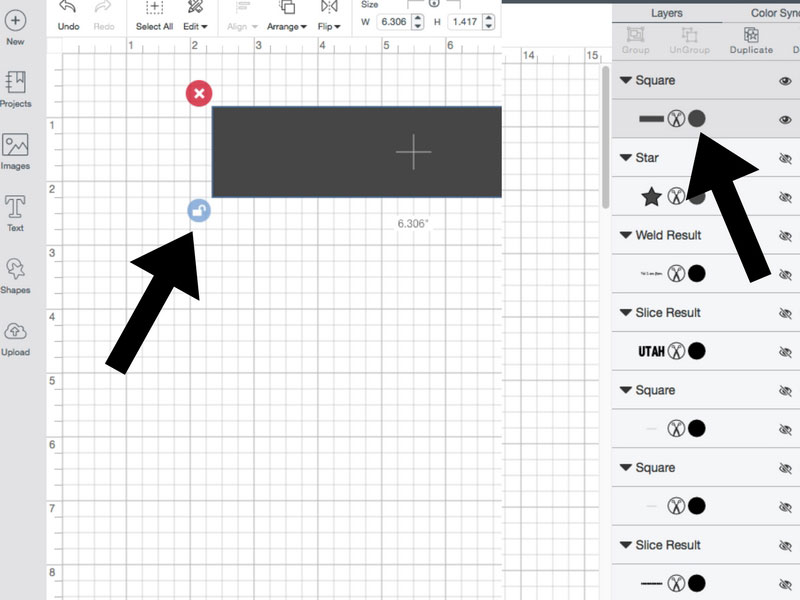This screenshot has width=800, height=600.
Task: Select the dark gray rectangle on canvas
Action: [357, 152]
